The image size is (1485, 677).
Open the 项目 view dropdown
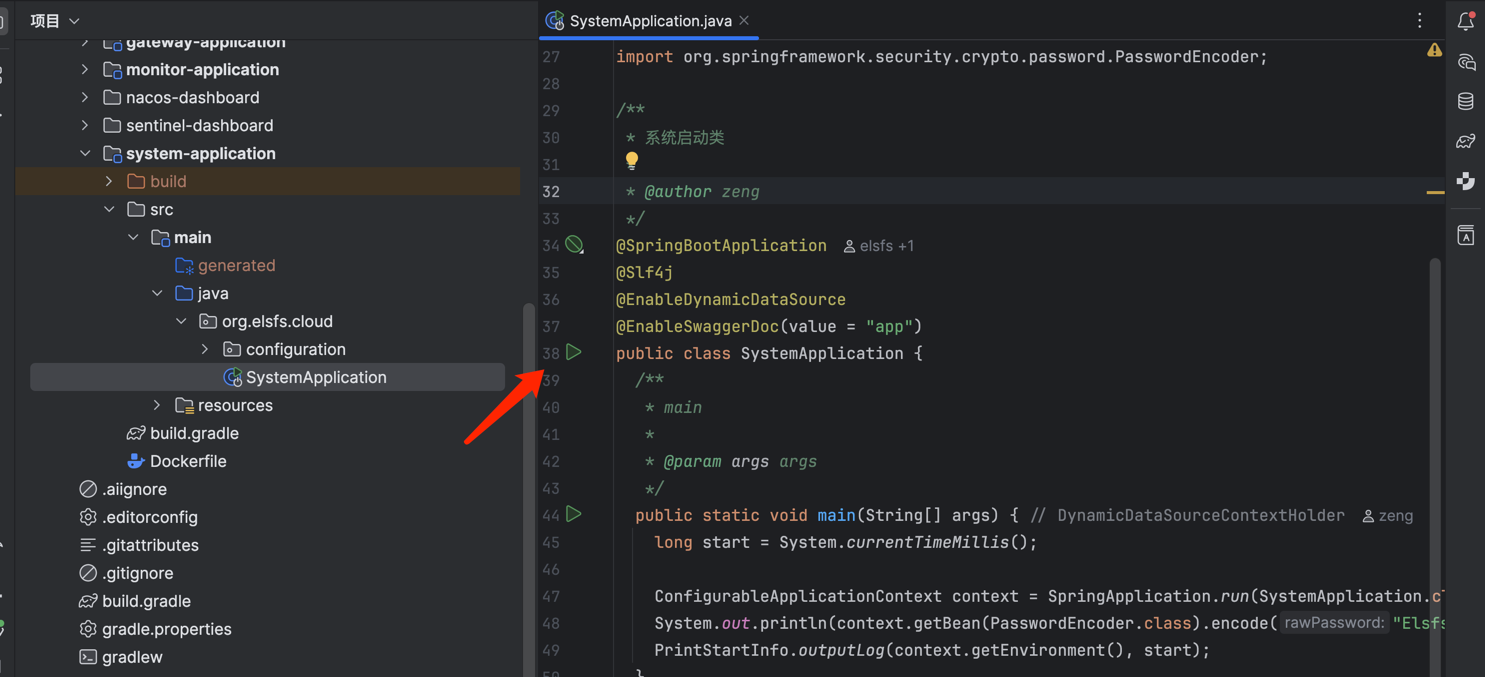tap(54, 20)
